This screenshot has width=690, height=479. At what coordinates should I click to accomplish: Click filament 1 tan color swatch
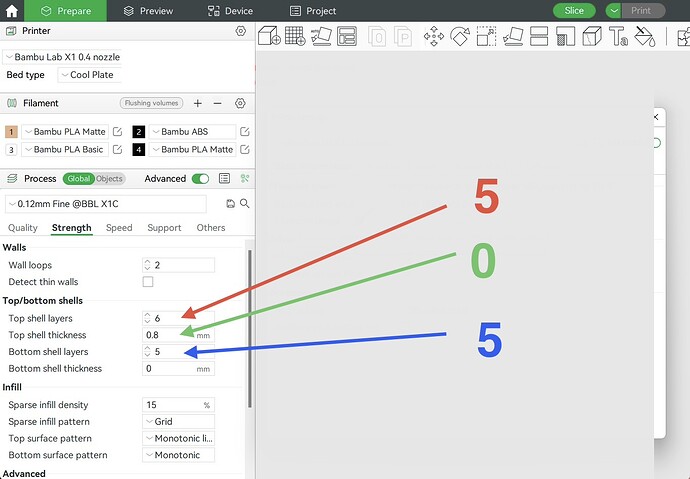click(11, 132)
